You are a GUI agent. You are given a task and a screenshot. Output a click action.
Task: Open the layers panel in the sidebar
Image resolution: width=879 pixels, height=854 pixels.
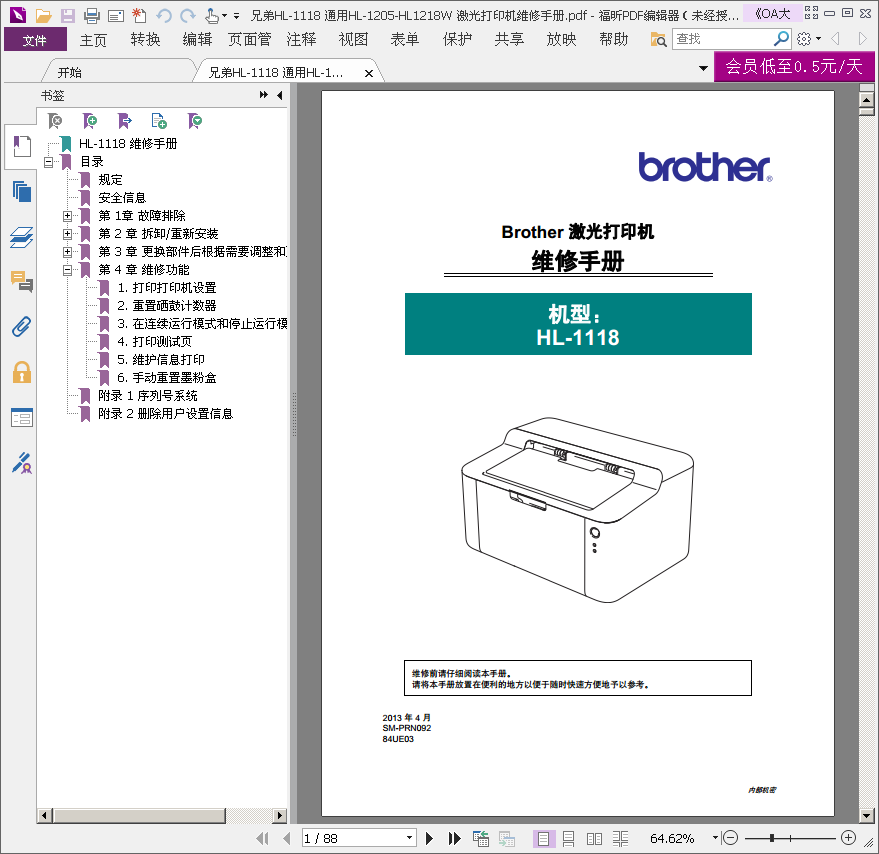tap(22, 237)
